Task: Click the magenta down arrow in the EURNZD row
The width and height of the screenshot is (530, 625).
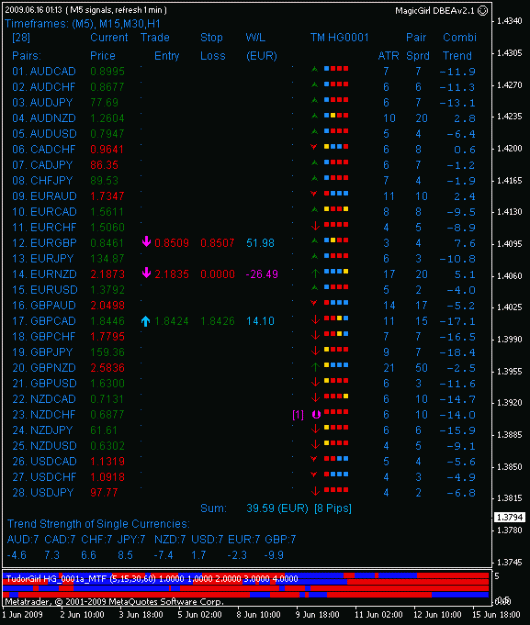Action: click(146, 273)
